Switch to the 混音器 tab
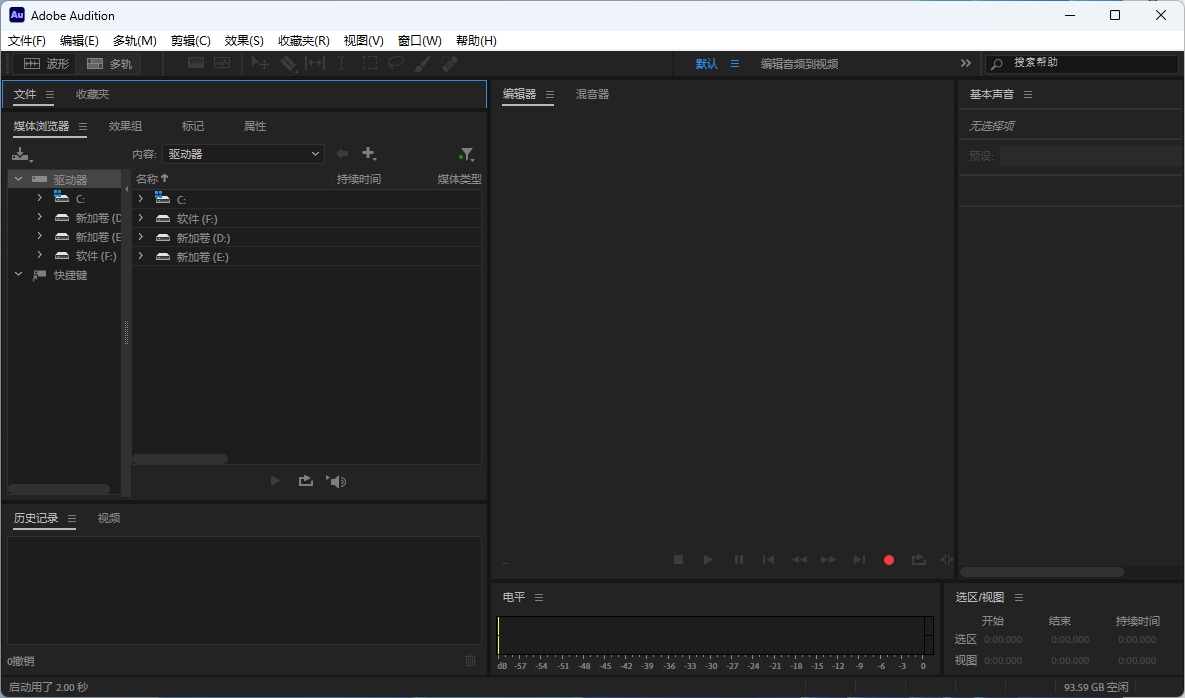Screen dimensions: 1185x698 (592, 94)
